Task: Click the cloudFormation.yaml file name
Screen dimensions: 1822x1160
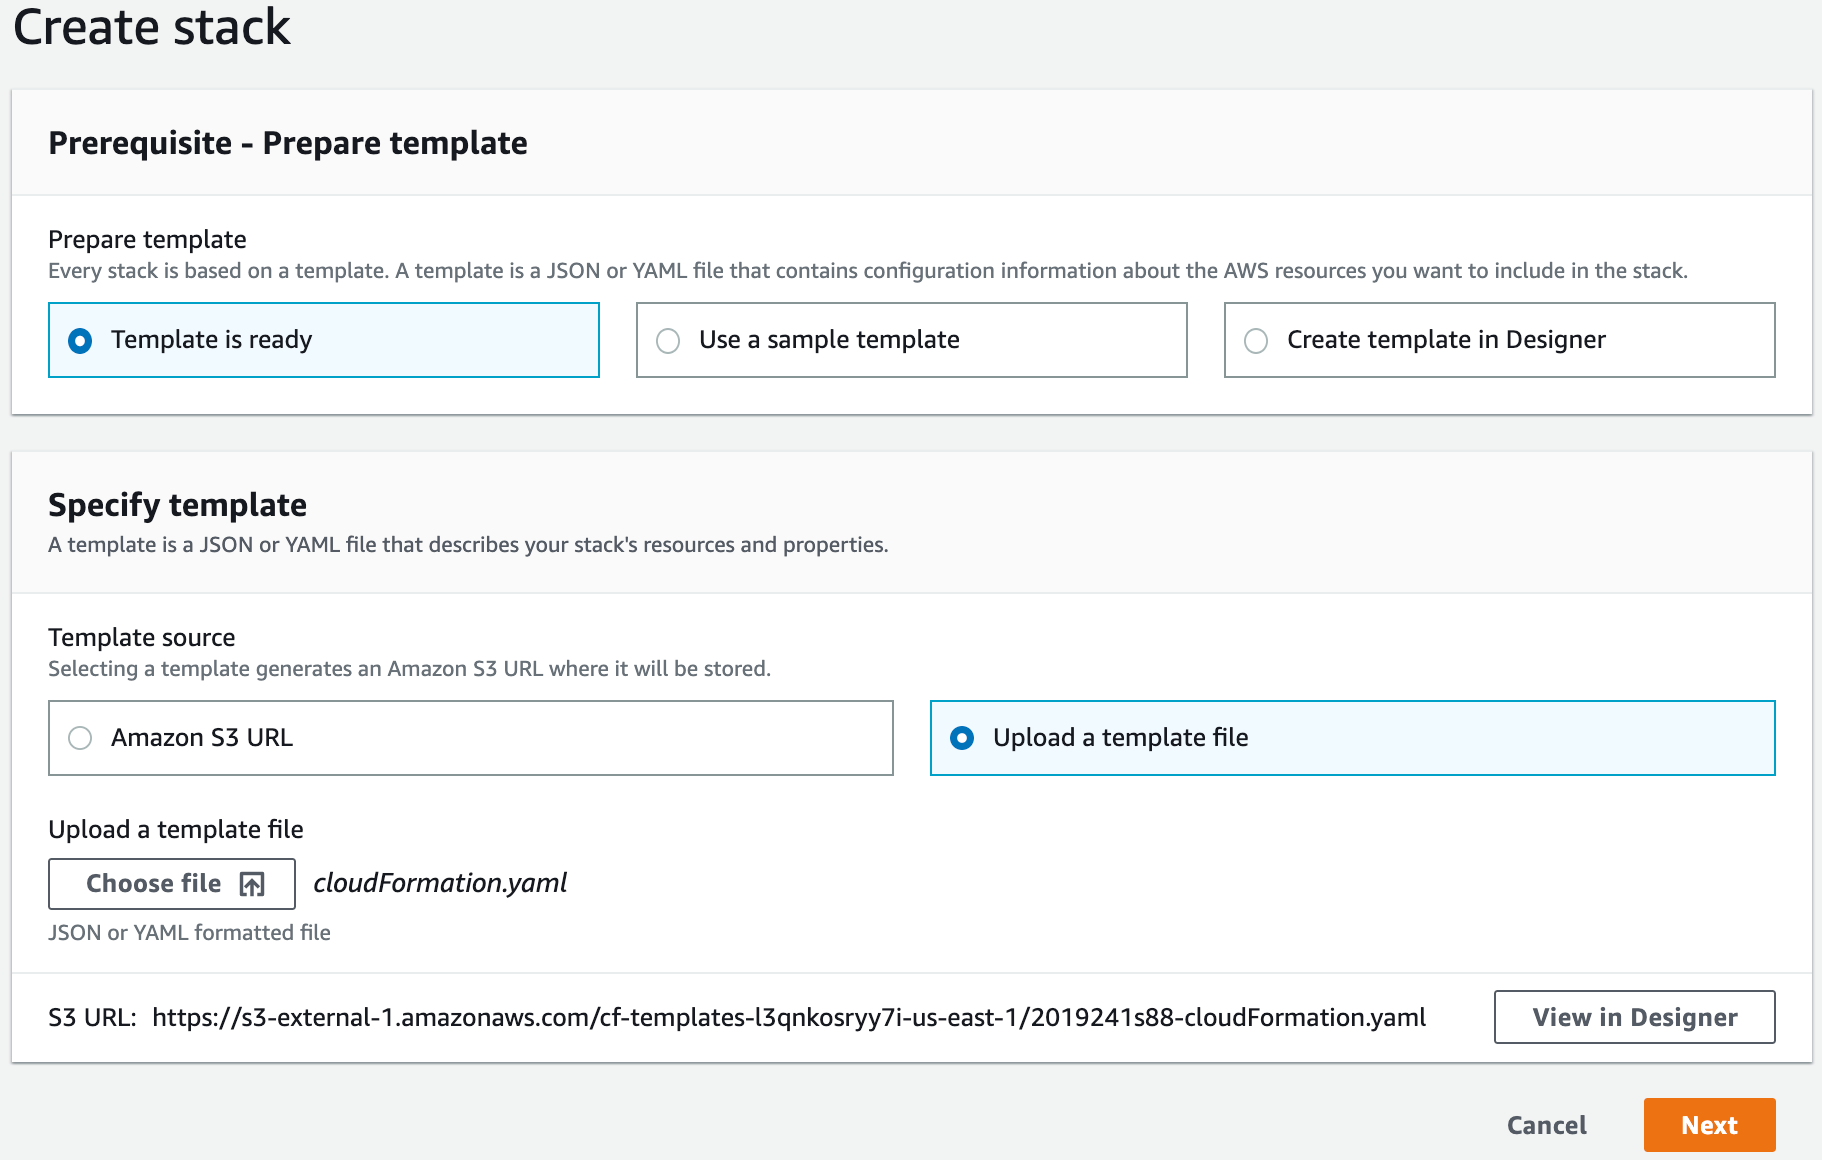Action: pos(440,883)
